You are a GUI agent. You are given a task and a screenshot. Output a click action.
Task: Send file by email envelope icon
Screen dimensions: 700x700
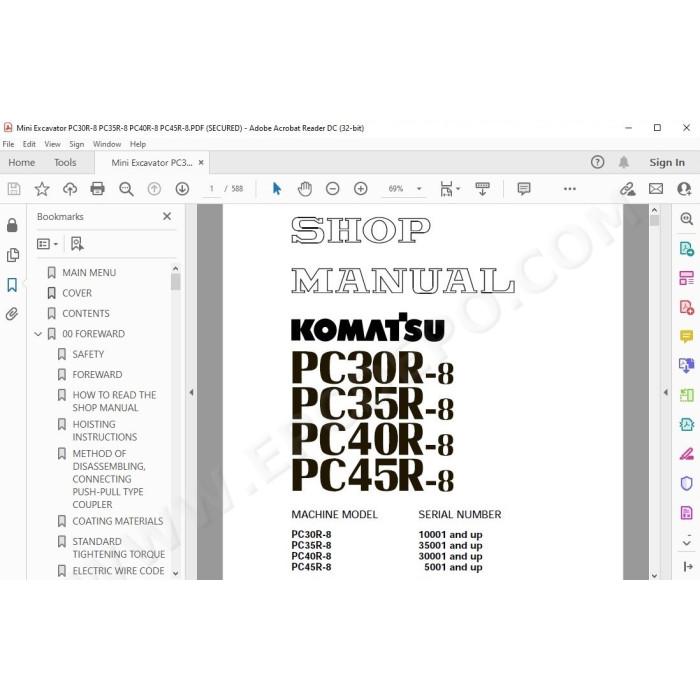[x=656, y=189]
